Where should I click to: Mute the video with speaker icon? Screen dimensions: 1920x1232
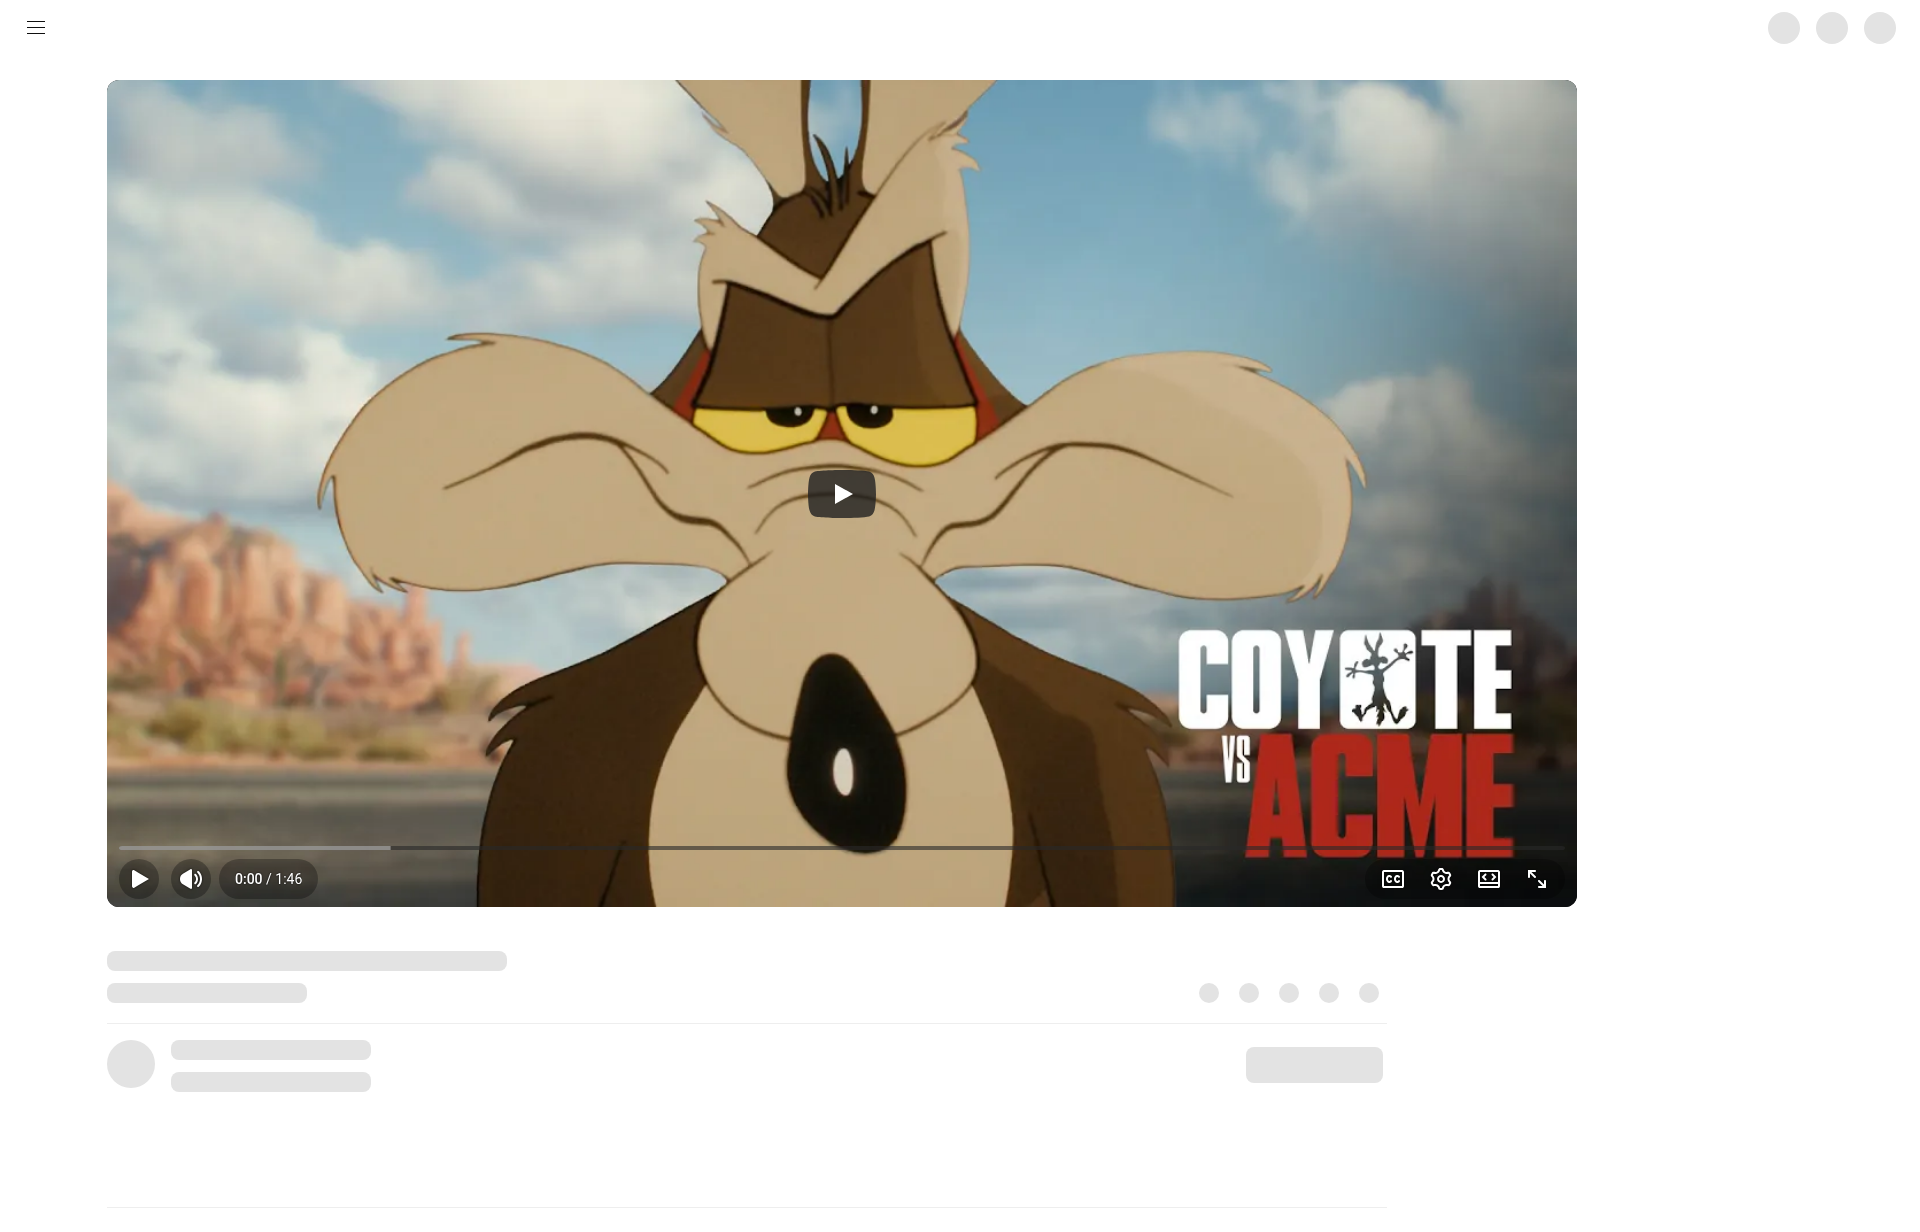191,879
